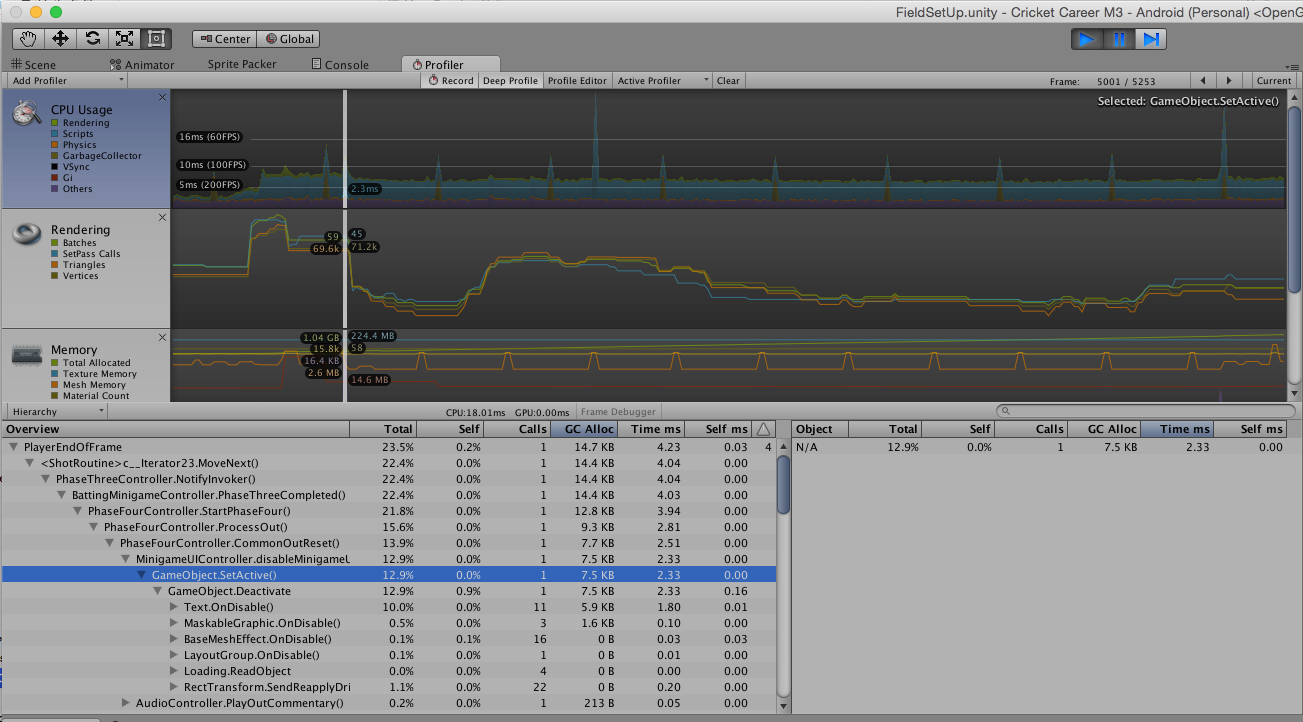Toggle the Pause button
1303x722 pixels.
(1117, 39)
